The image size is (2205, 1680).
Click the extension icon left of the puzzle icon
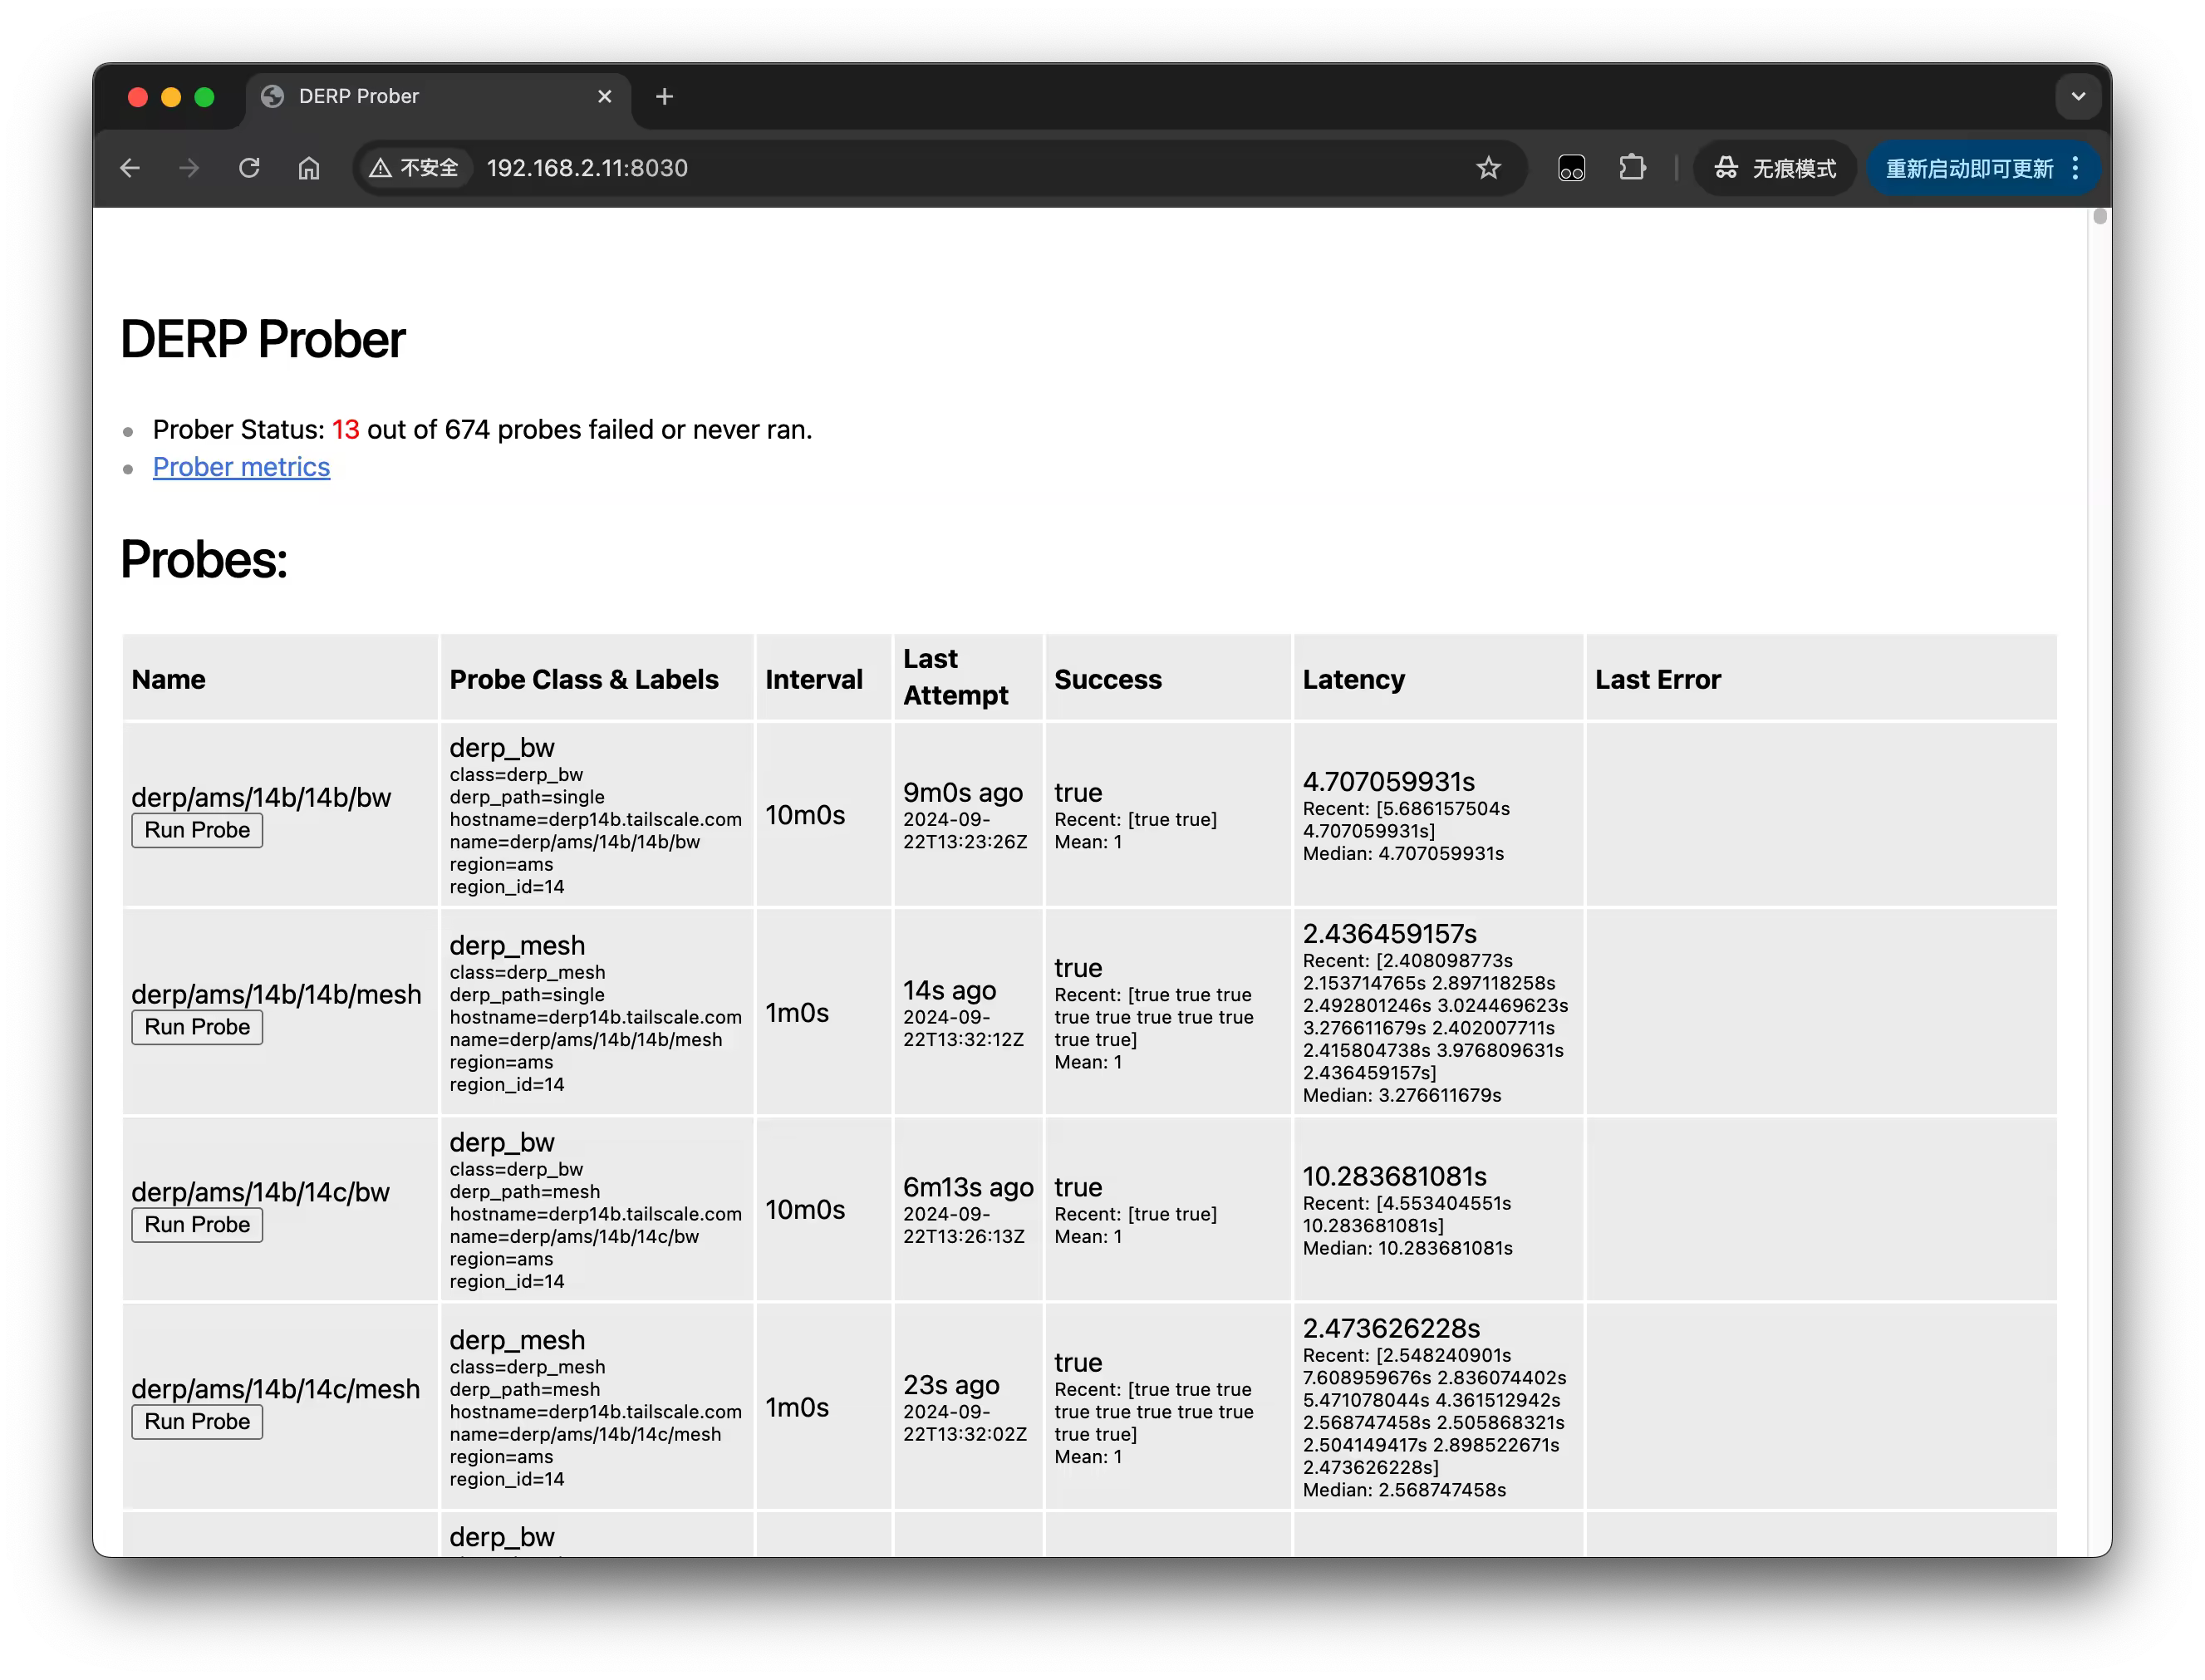coord(1571,168)
